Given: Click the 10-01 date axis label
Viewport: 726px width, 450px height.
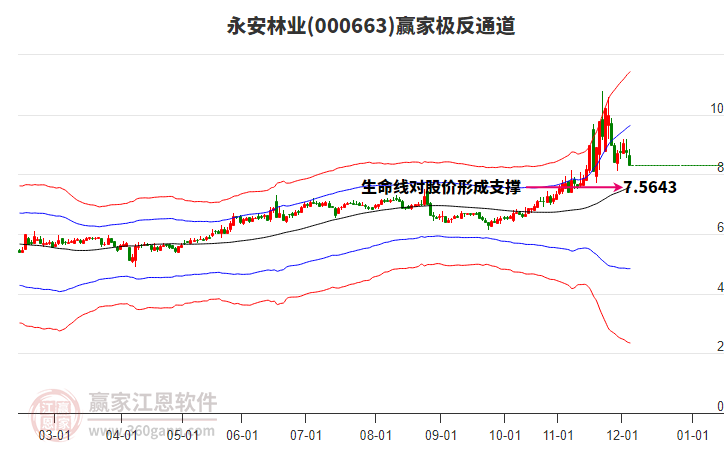Looking at the screenshot, I should (505, 435).
